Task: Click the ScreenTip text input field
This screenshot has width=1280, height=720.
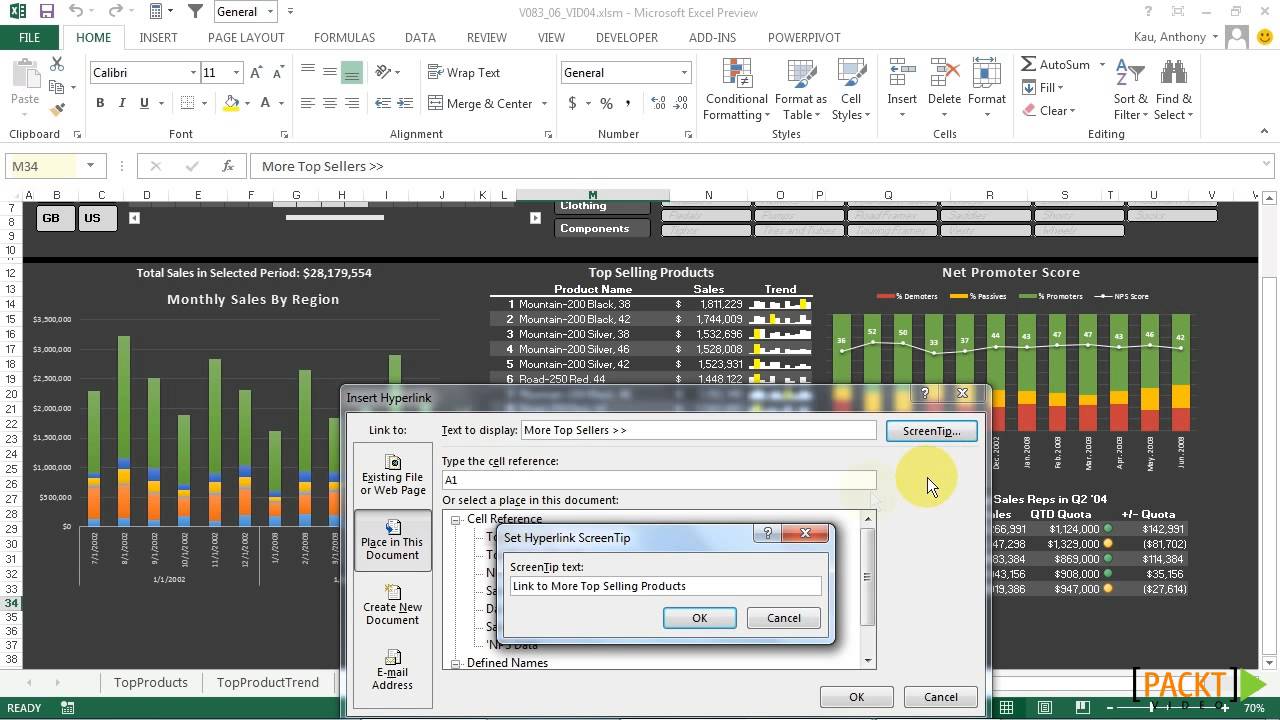Action: (x=665, y=586)
